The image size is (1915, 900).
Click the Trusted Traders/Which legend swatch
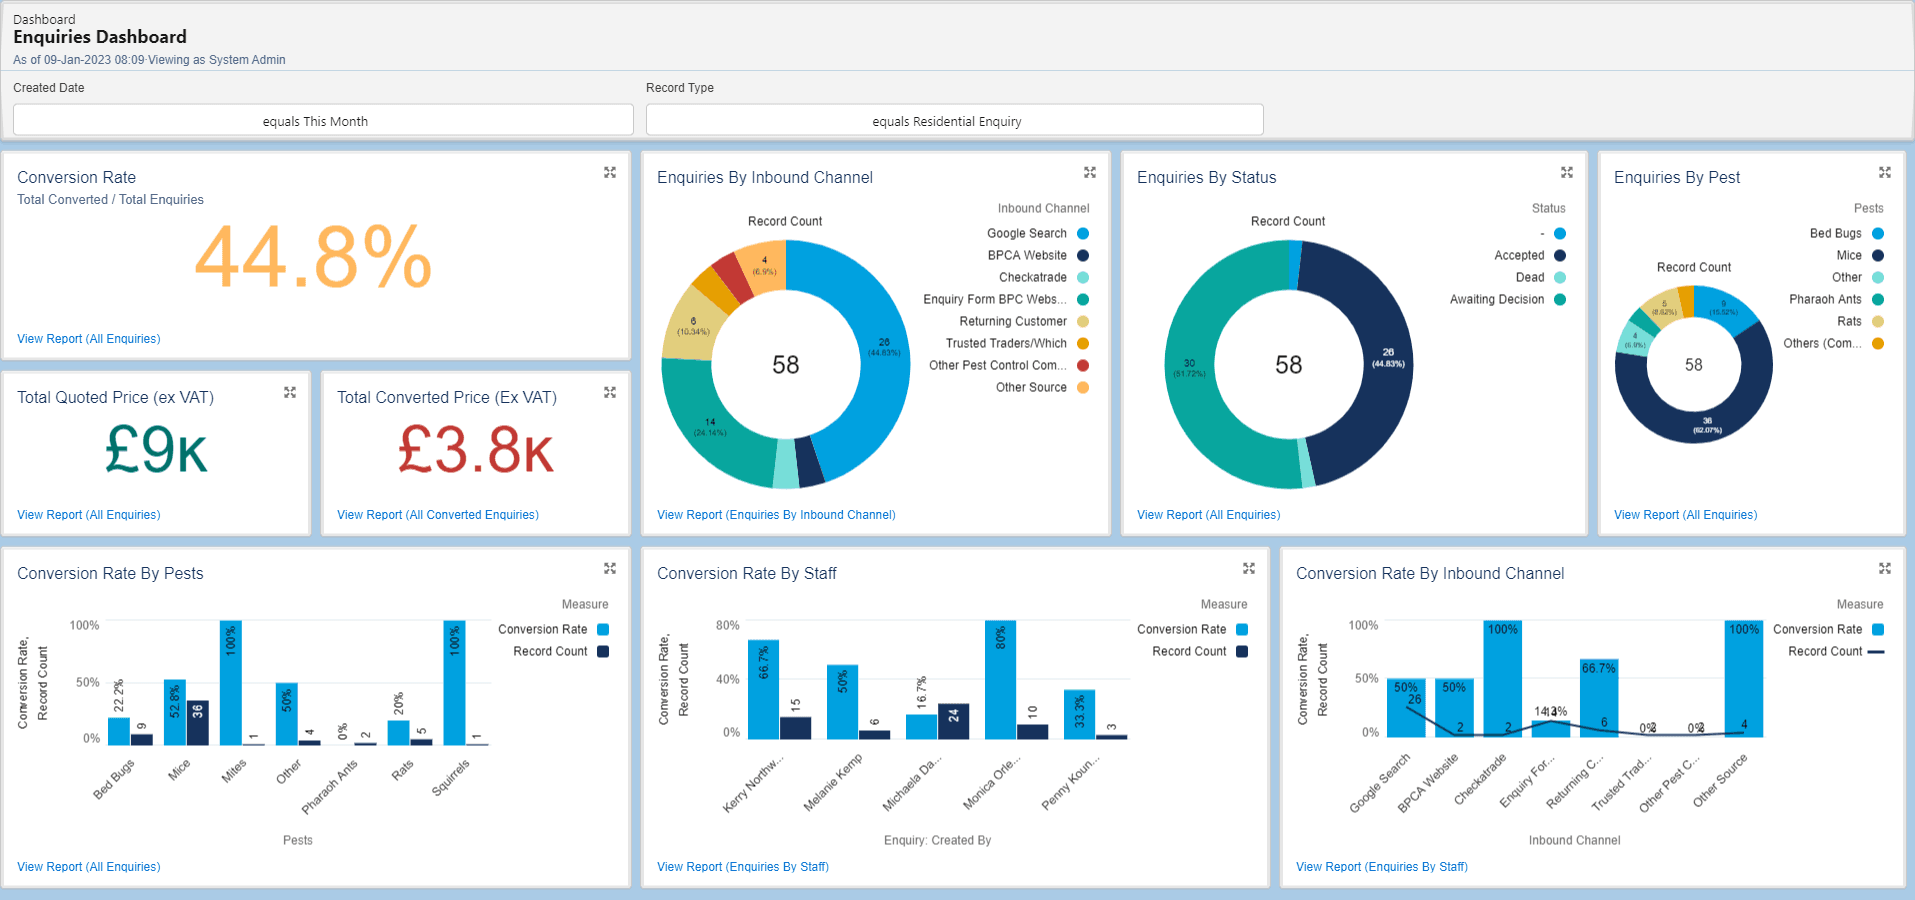pos(1083,344)
